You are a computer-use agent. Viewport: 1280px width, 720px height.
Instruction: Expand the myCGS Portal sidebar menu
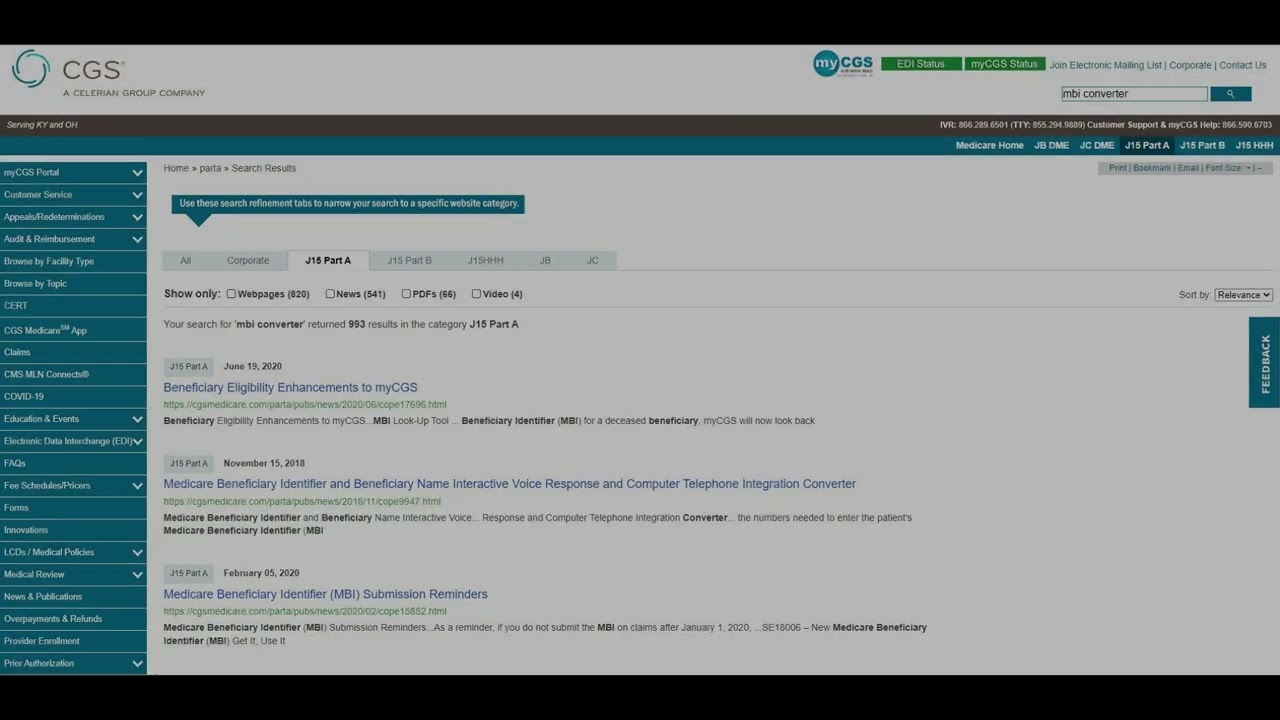(137, 173)
